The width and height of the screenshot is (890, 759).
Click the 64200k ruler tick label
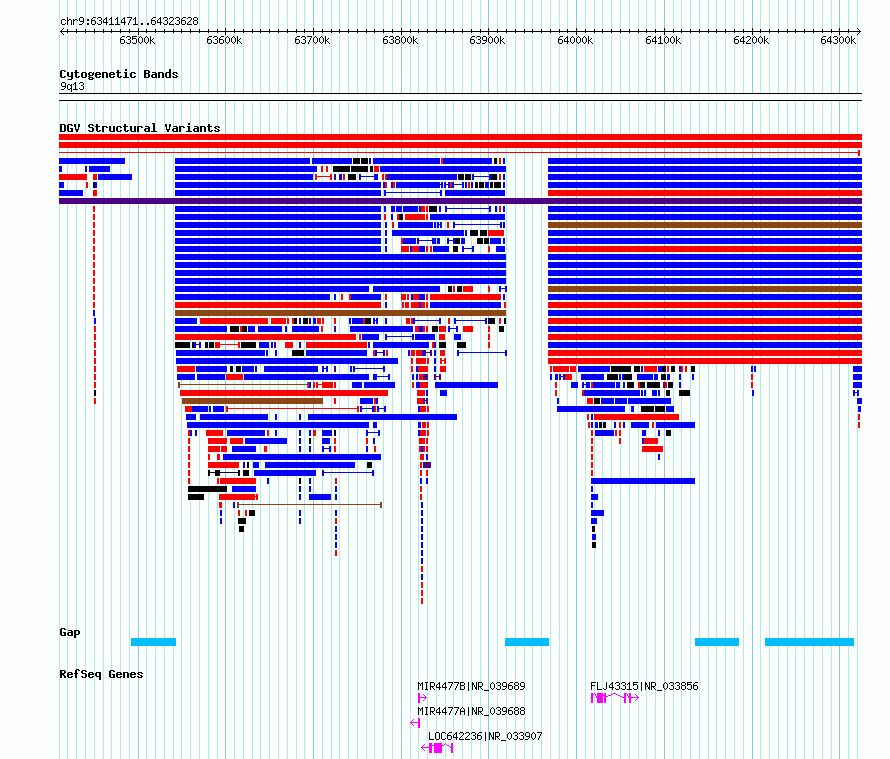pyautogui.click(x=752, y=40)
